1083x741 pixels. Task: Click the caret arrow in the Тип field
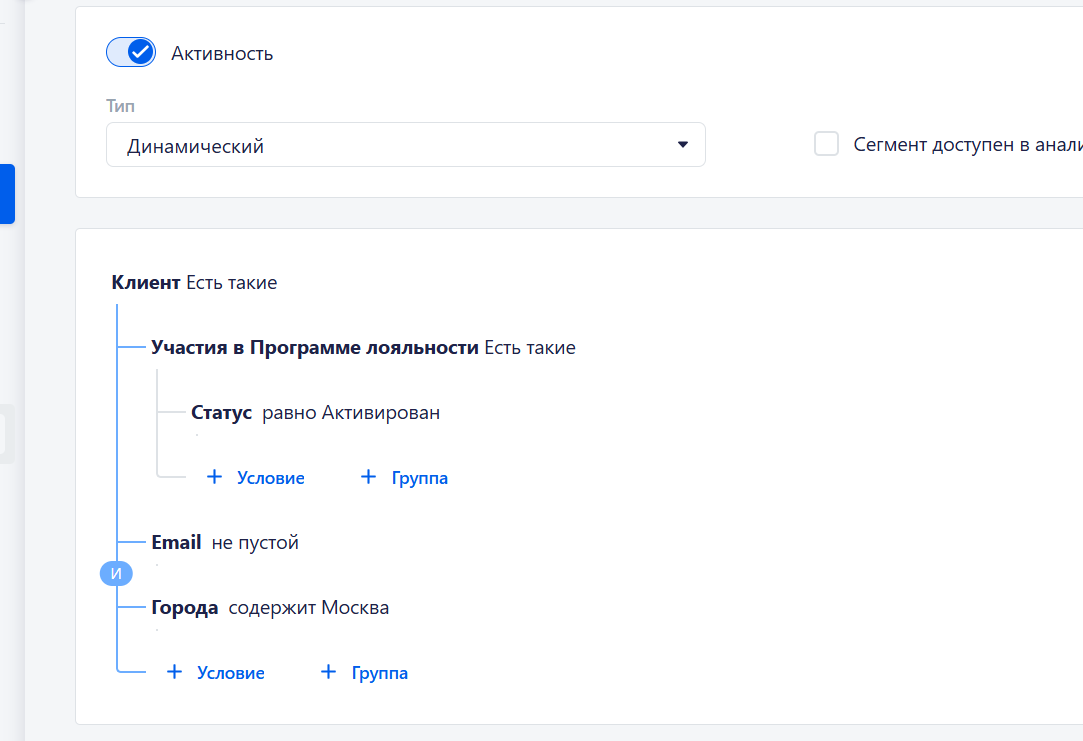[x=683, y=145]
